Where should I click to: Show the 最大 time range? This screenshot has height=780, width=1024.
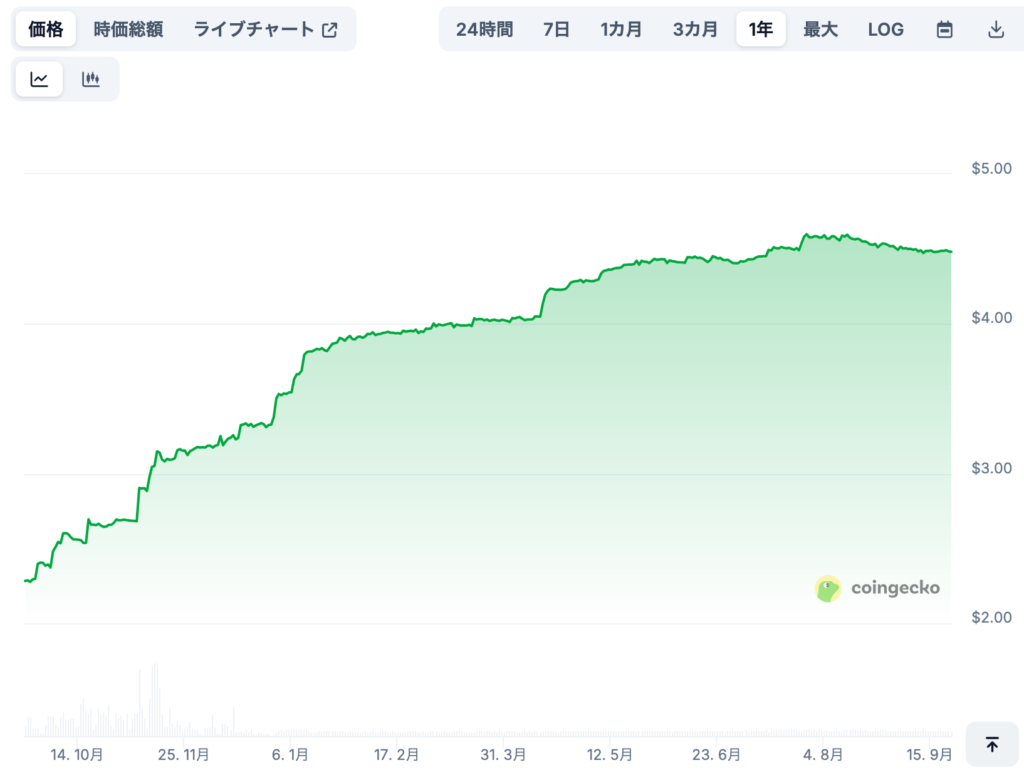(820, 29)
